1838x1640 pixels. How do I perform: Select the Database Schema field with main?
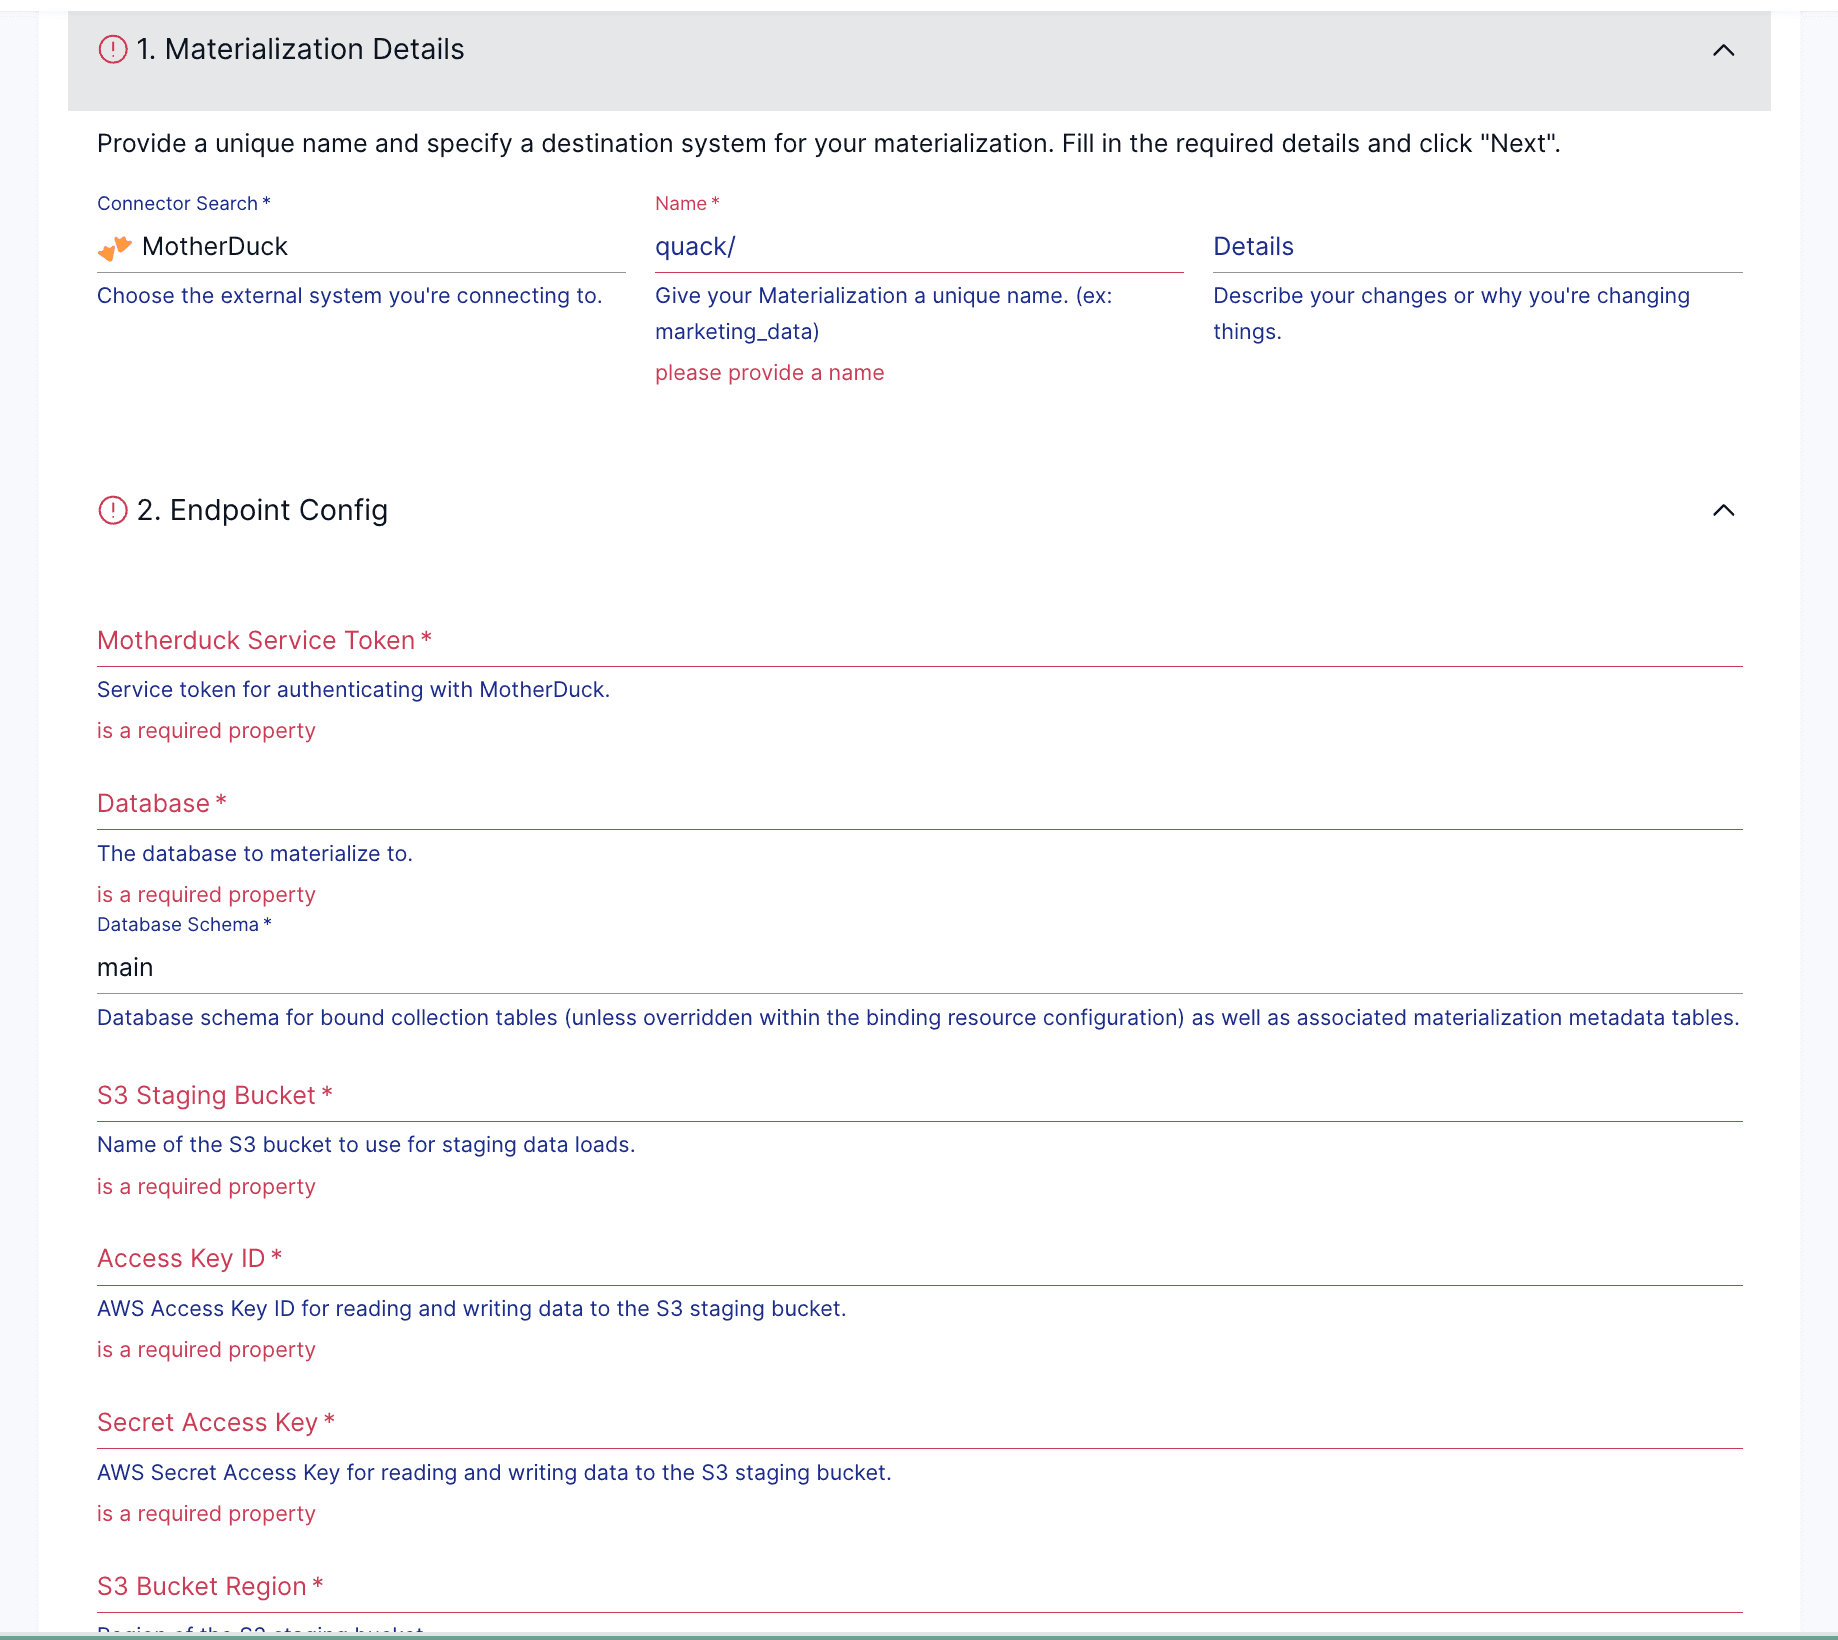pyautogui.click(x=918, y=968)
